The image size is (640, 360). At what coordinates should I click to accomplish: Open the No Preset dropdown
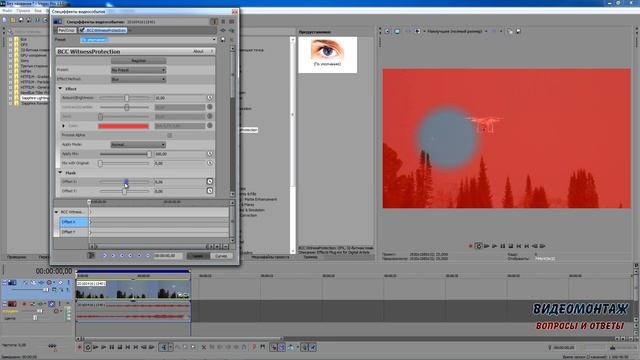tap(138, 70)
